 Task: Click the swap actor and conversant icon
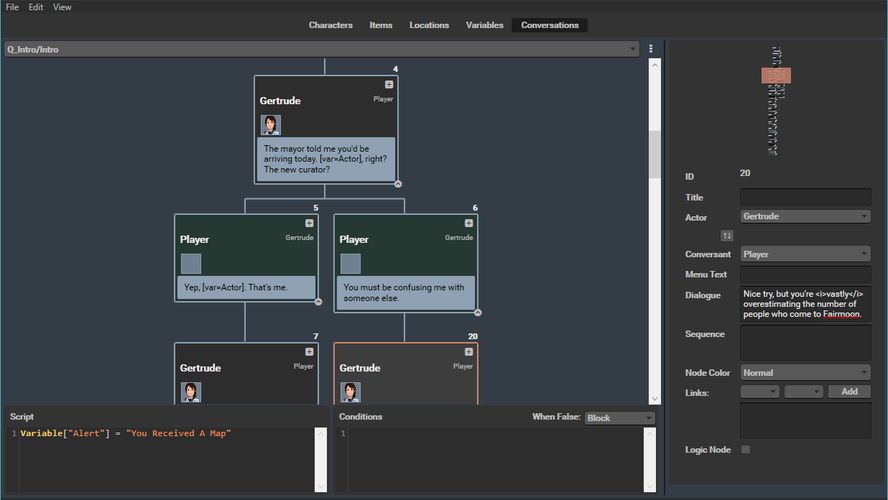point(727,235)
